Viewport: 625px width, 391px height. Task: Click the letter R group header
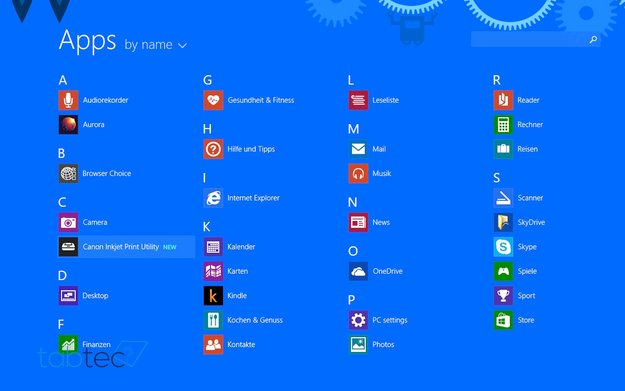click(497, 80)
